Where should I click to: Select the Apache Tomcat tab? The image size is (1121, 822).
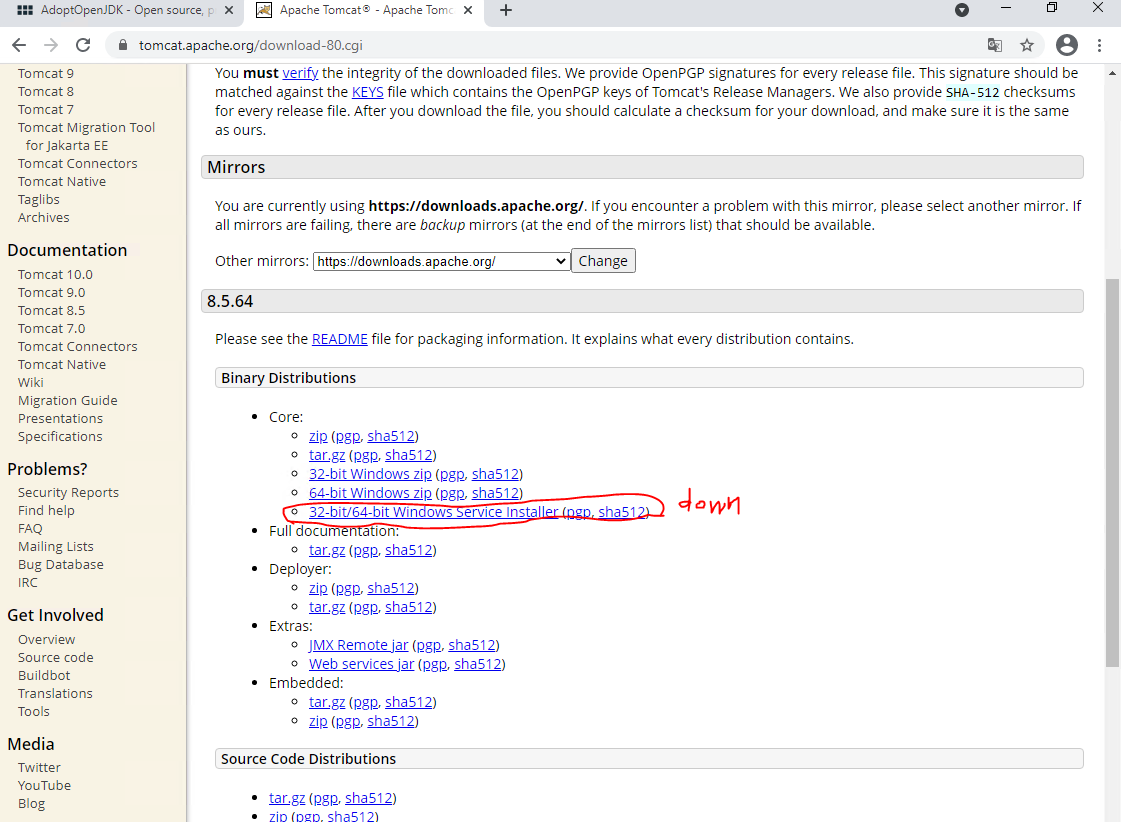365,10
